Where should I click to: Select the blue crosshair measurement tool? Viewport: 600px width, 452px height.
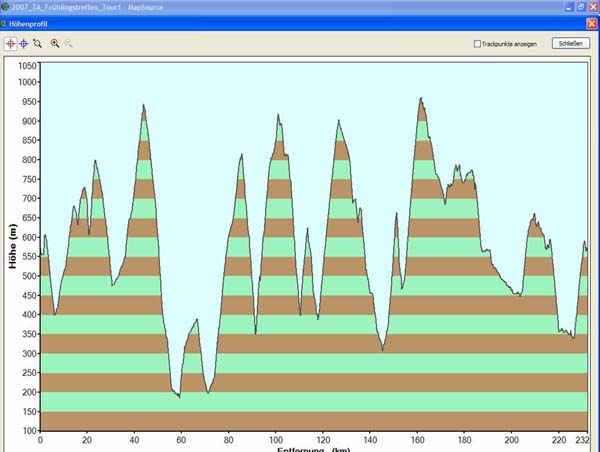click(24, 44)
